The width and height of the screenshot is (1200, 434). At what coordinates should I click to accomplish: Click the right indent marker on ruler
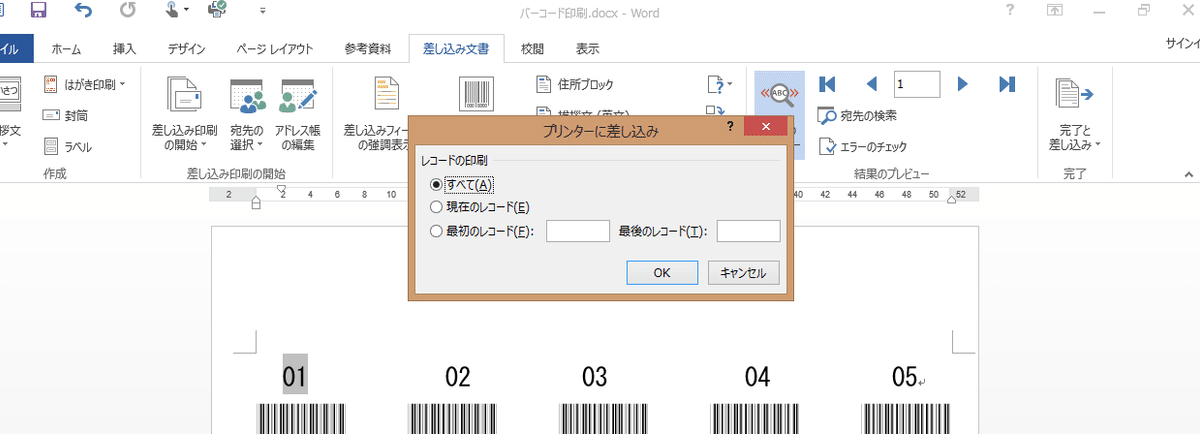(x=950, y=200)
